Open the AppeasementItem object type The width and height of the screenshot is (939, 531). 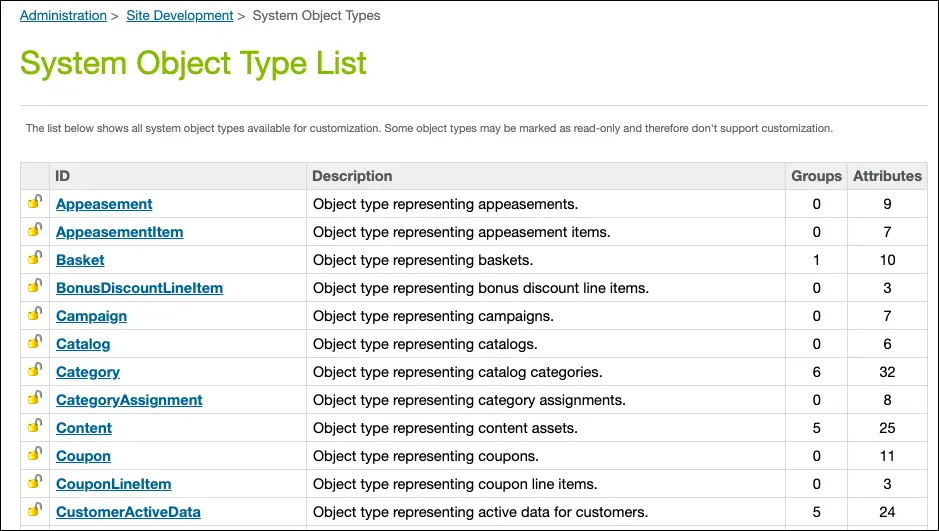[x=120, y=232]
